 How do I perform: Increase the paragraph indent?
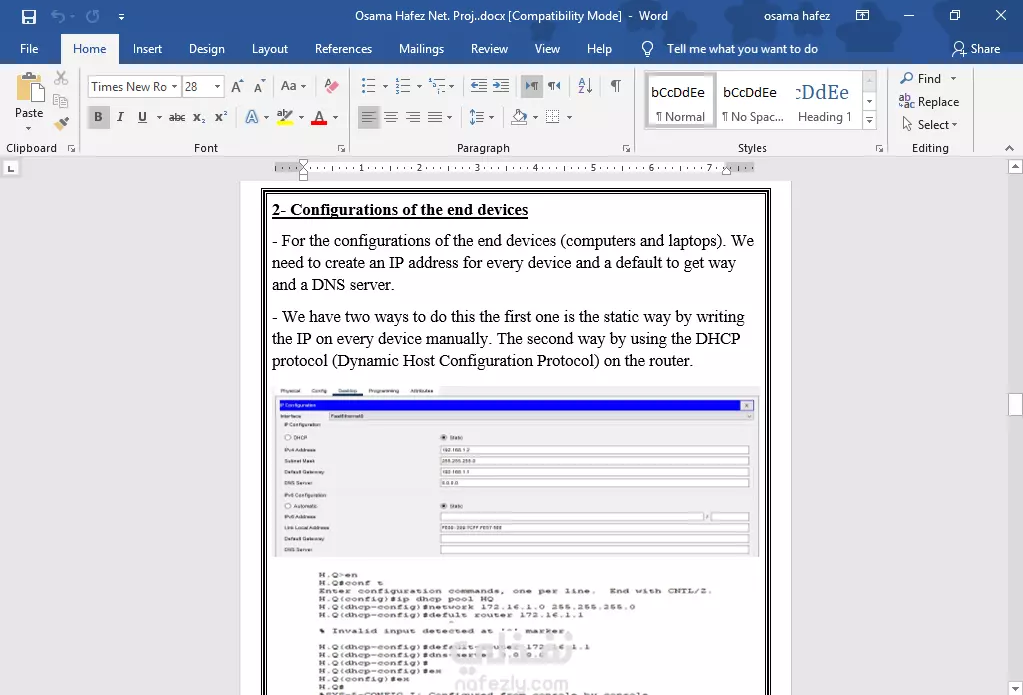[501, 86]
